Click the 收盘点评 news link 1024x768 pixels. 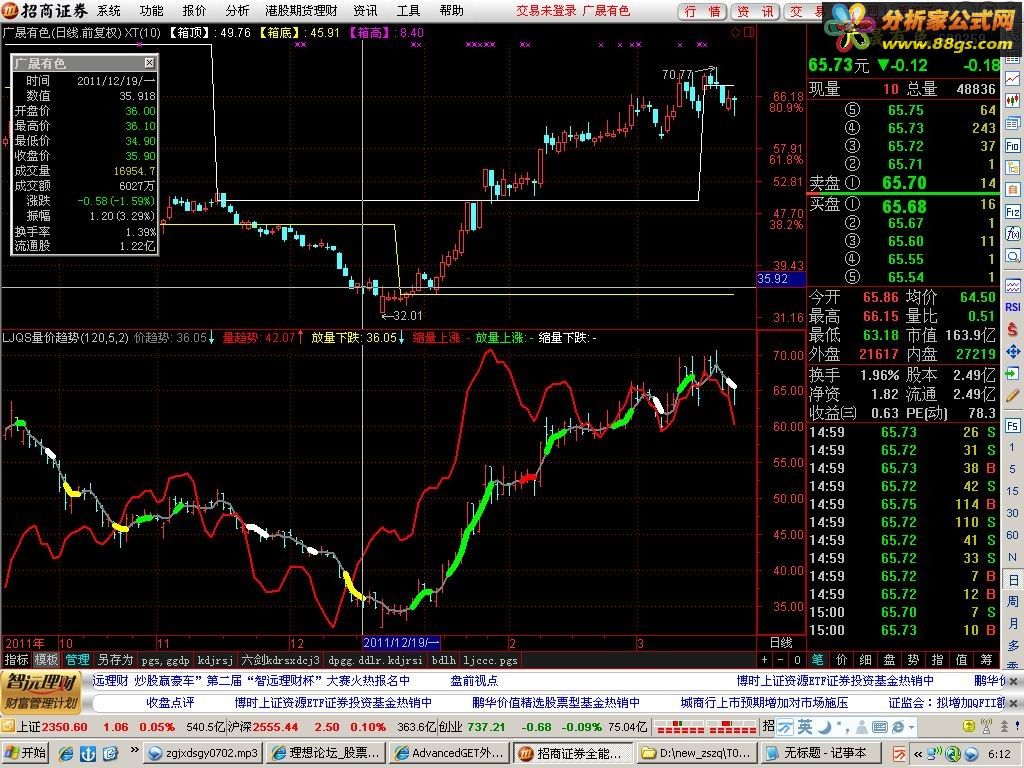tap(170, 703)
